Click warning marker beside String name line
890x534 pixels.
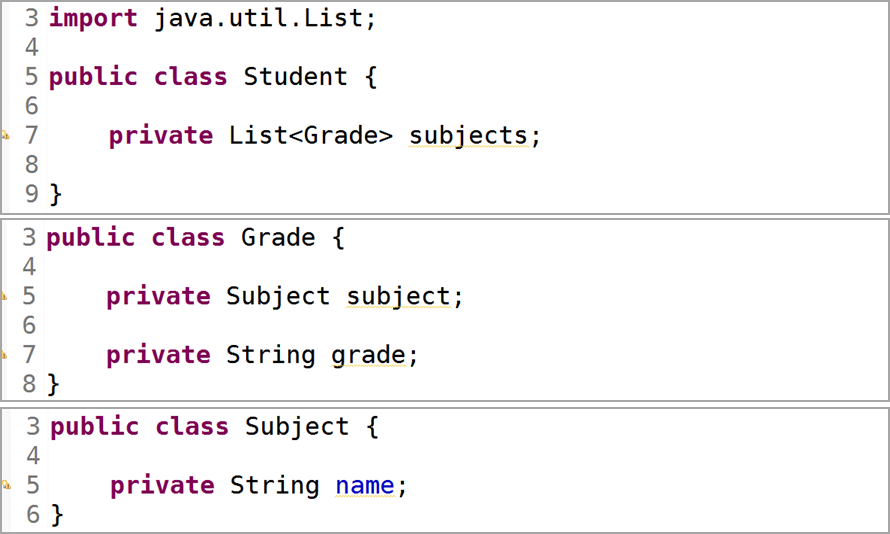point(6,485)
